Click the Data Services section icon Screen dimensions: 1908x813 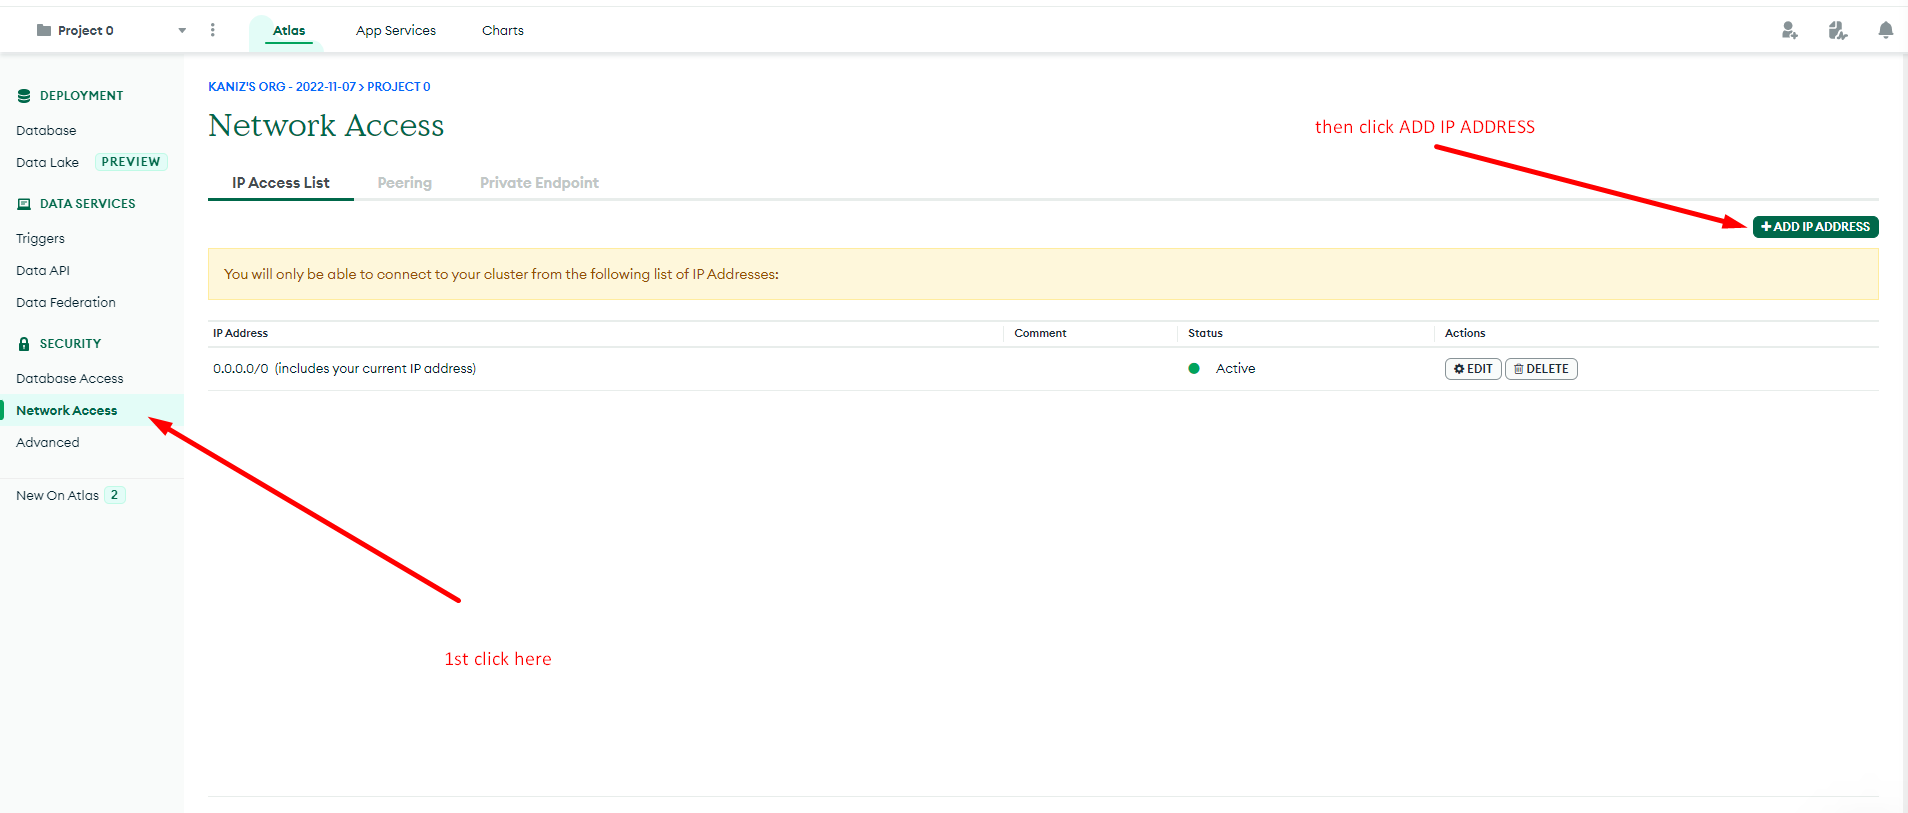[x=24, y=204]
